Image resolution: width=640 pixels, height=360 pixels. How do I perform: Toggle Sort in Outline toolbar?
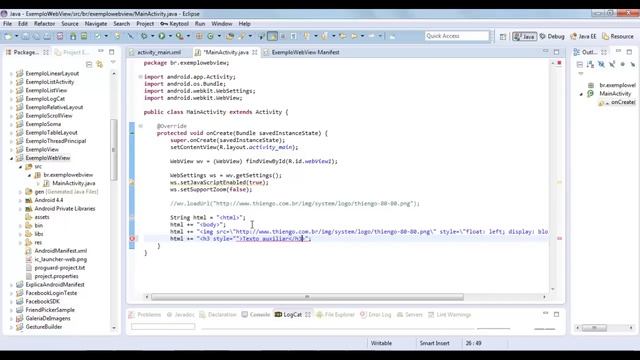(590, 64)
